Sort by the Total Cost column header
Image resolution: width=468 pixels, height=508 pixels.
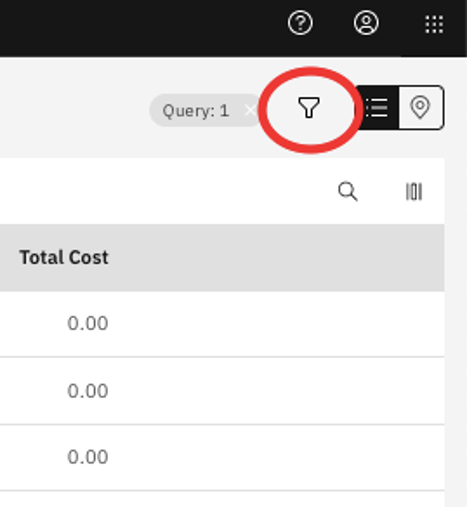point(64,257)
